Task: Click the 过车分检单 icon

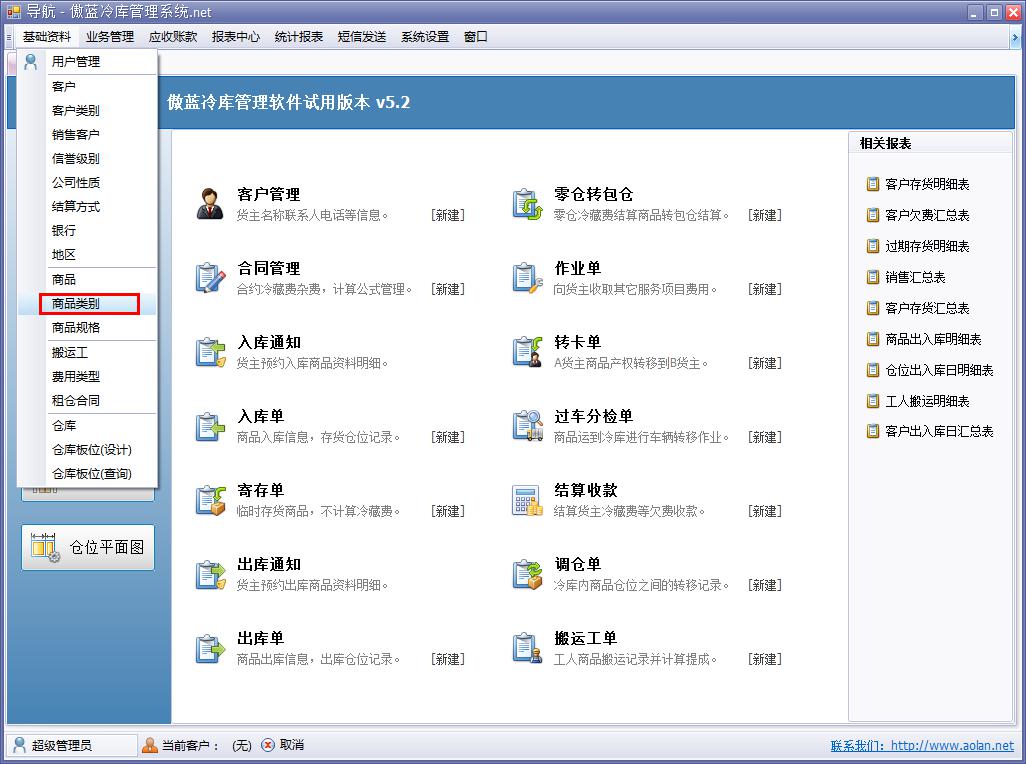Action: point(527,425)
